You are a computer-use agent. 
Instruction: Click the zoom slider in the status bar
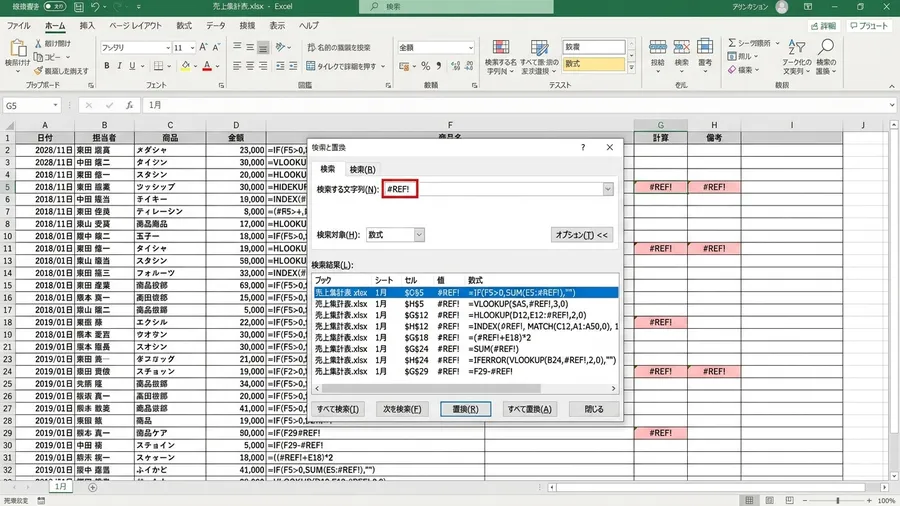[837, 501]
